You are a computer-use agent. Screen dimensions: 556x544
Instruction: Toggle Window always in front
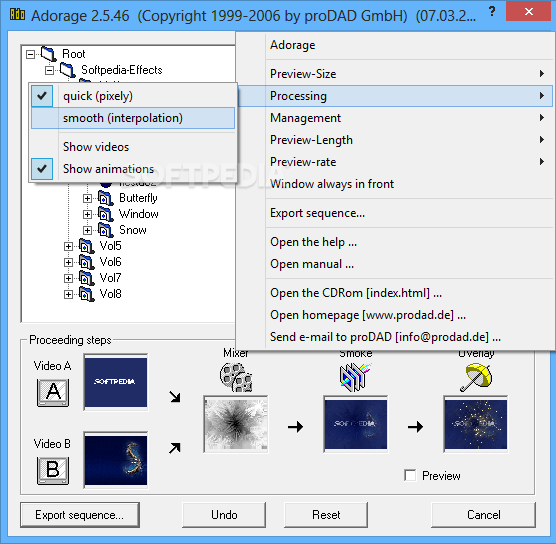click(395, 184)
